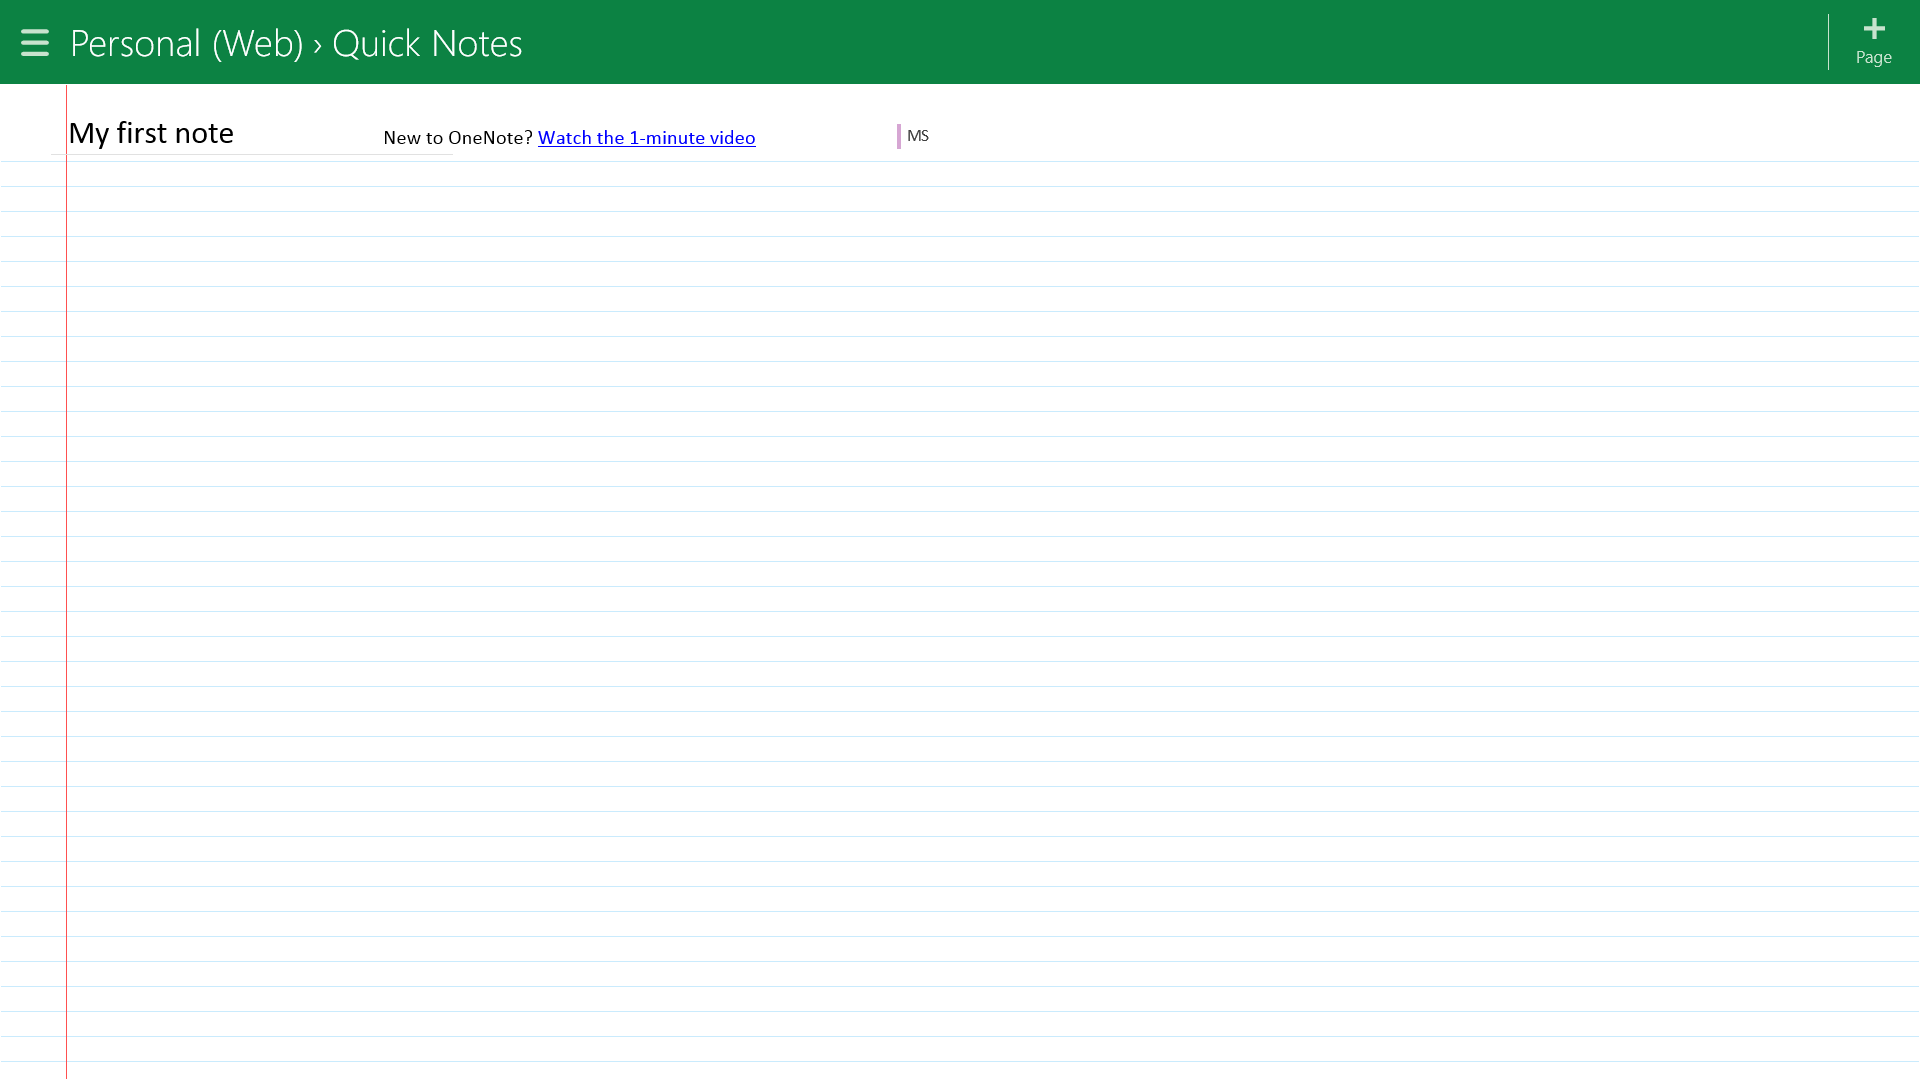Click the "My first note" page title
The image size is (1920, 1080).
click(151, 133)
